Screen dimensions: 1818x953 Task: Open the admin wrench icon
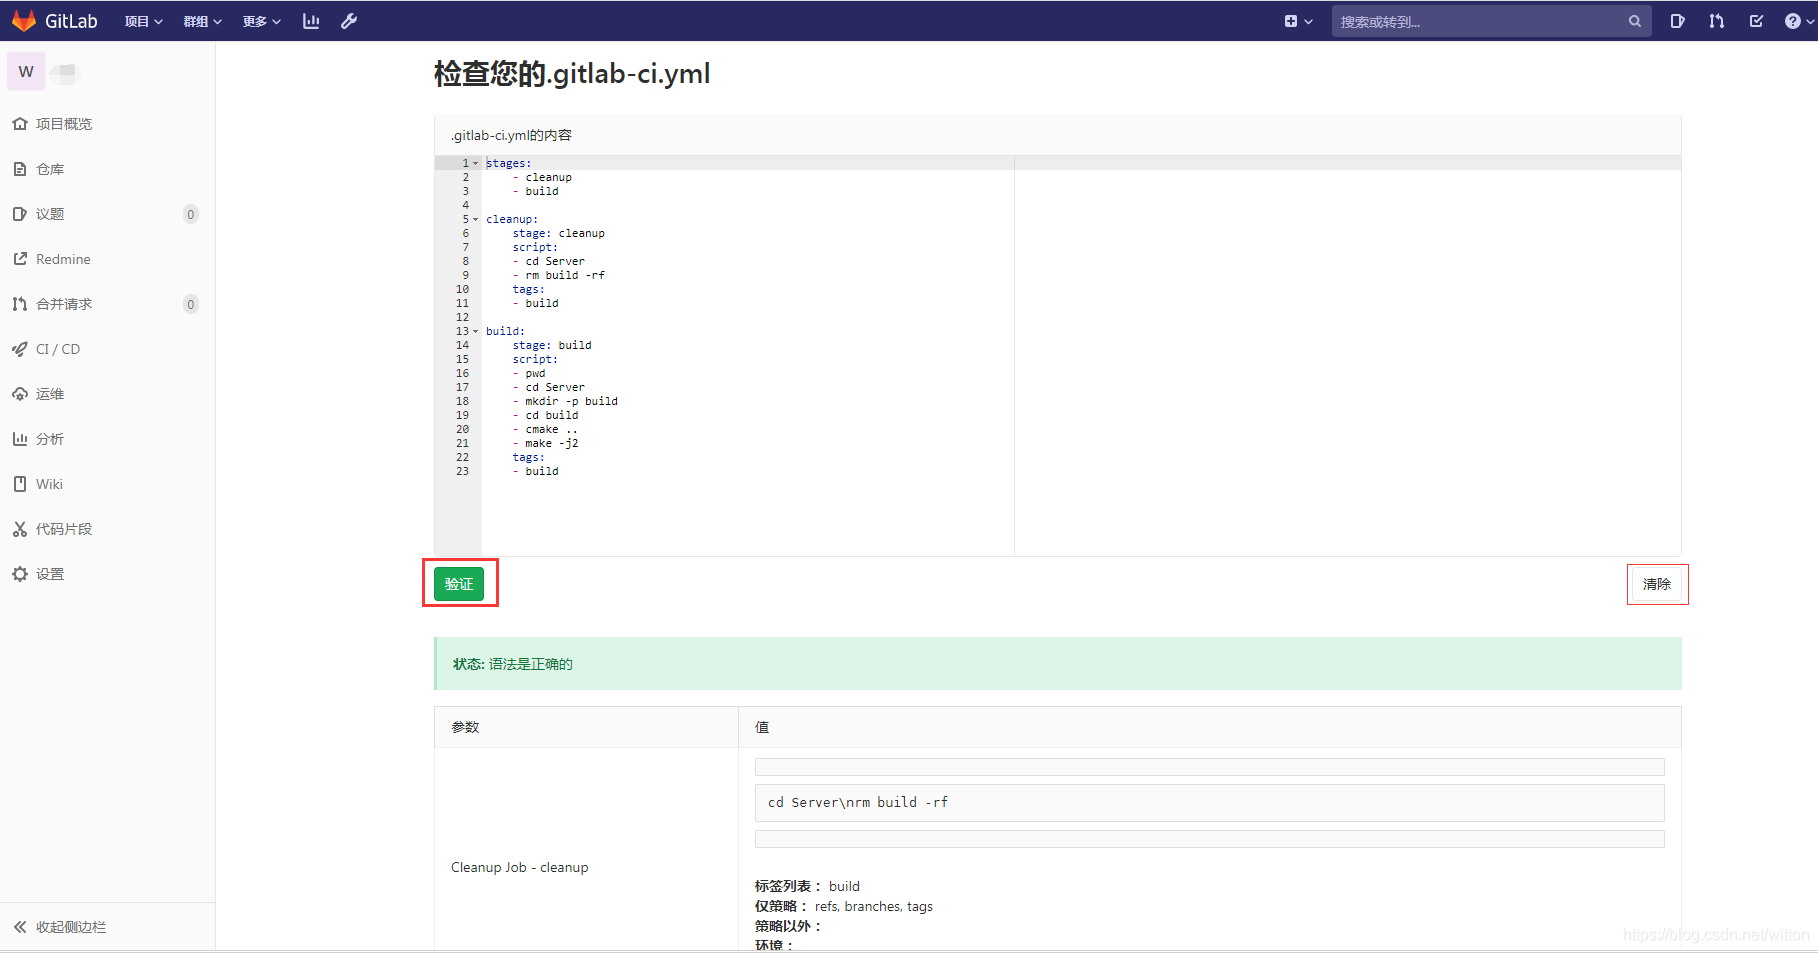click(349, 21)
